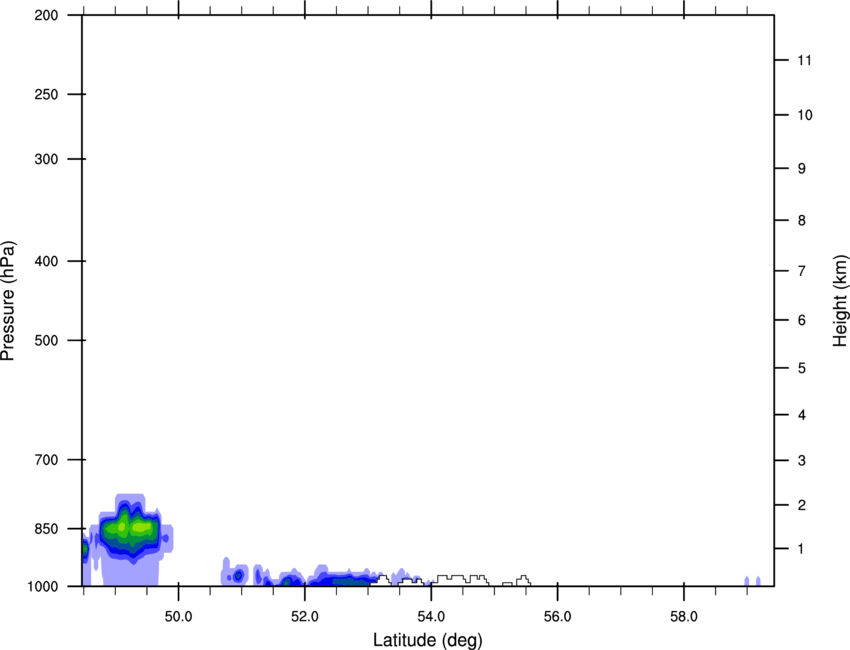Select the 850 pressure tick label
Screen dimensions: 850x650
click(x=46, y=529)
